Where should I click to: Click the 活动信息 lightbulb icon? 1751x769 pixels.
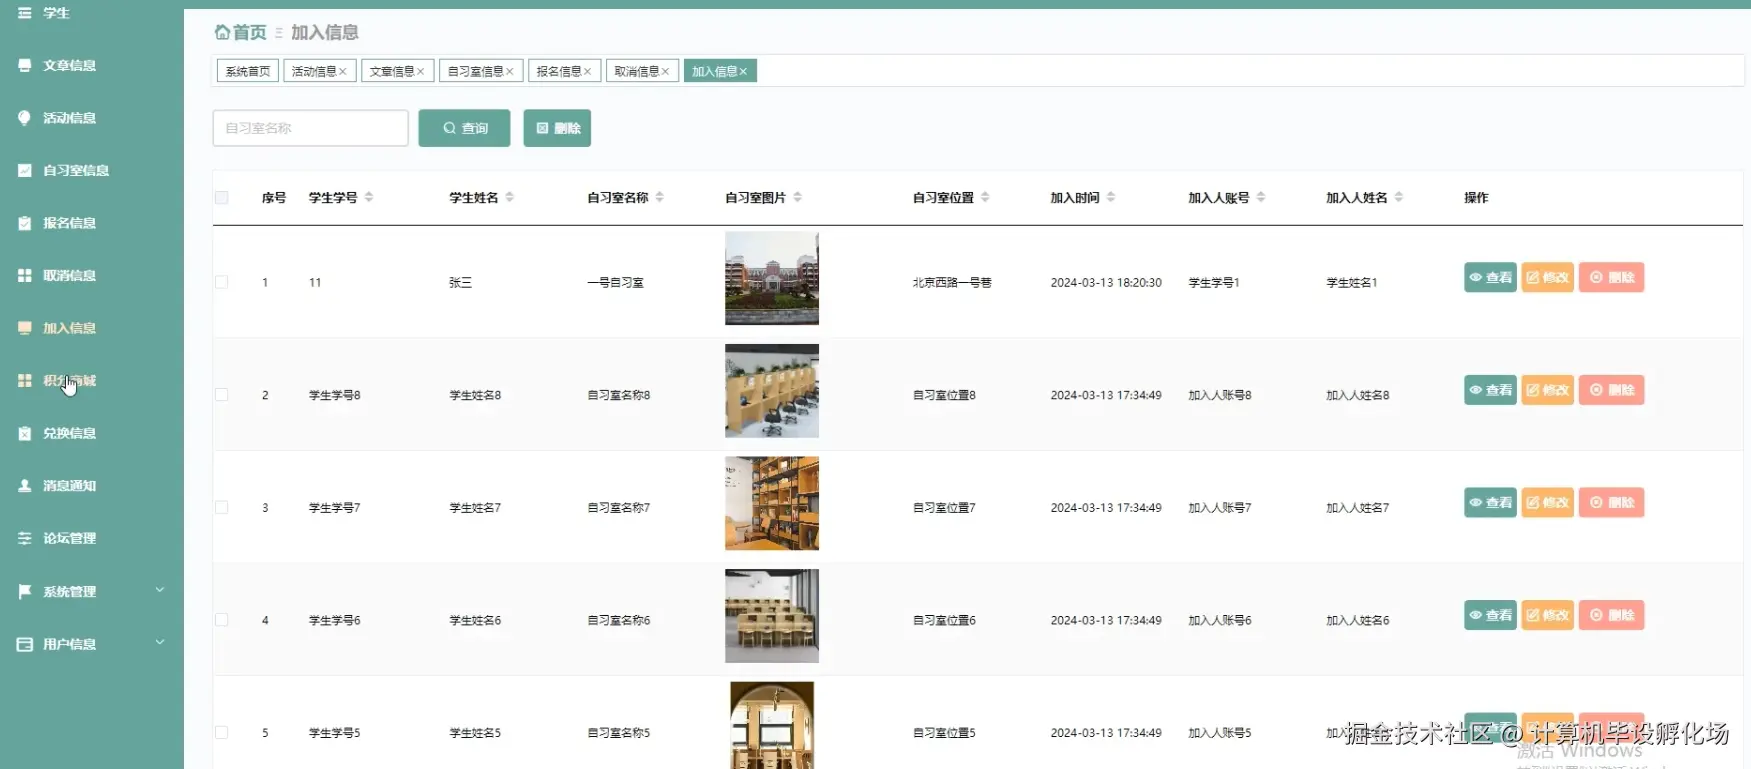(24, 118)
